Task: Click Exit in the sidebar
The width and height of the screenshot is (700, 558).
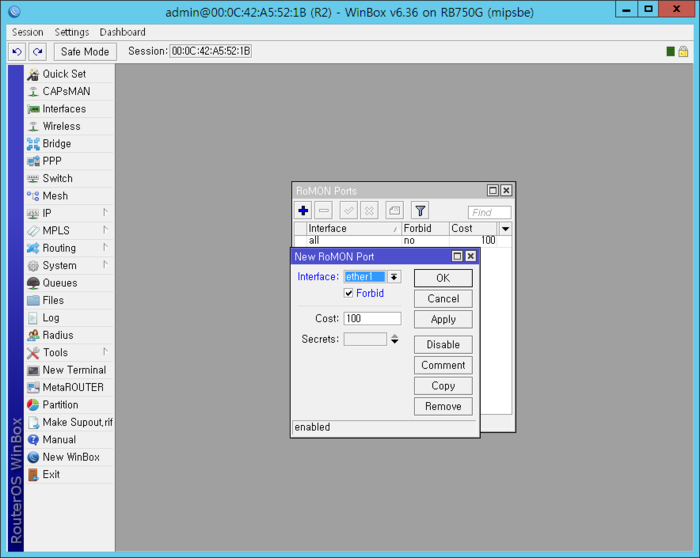Action: pos(69,475)
